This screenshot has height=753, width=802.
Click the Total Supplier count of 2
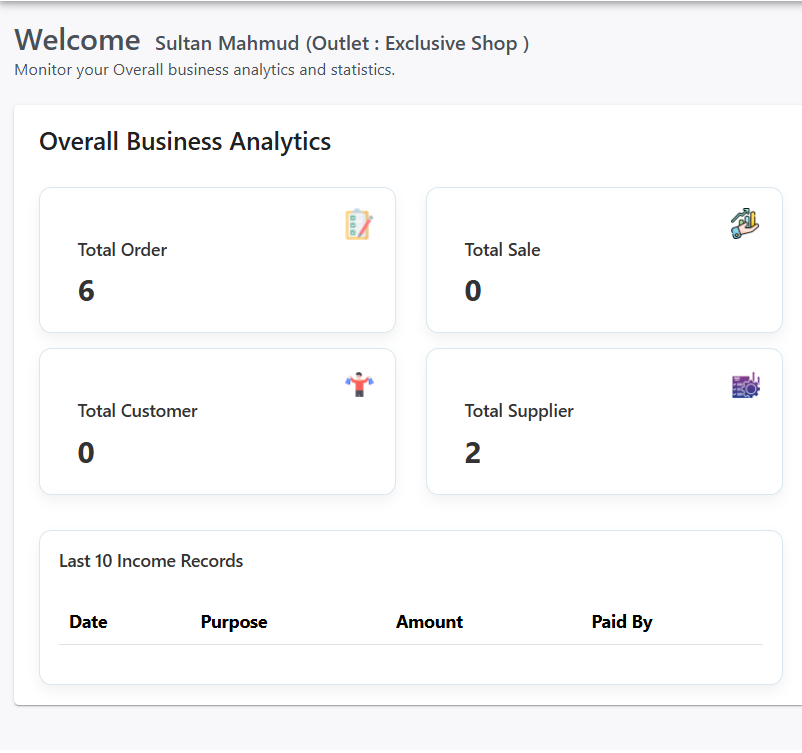point(473,453)
